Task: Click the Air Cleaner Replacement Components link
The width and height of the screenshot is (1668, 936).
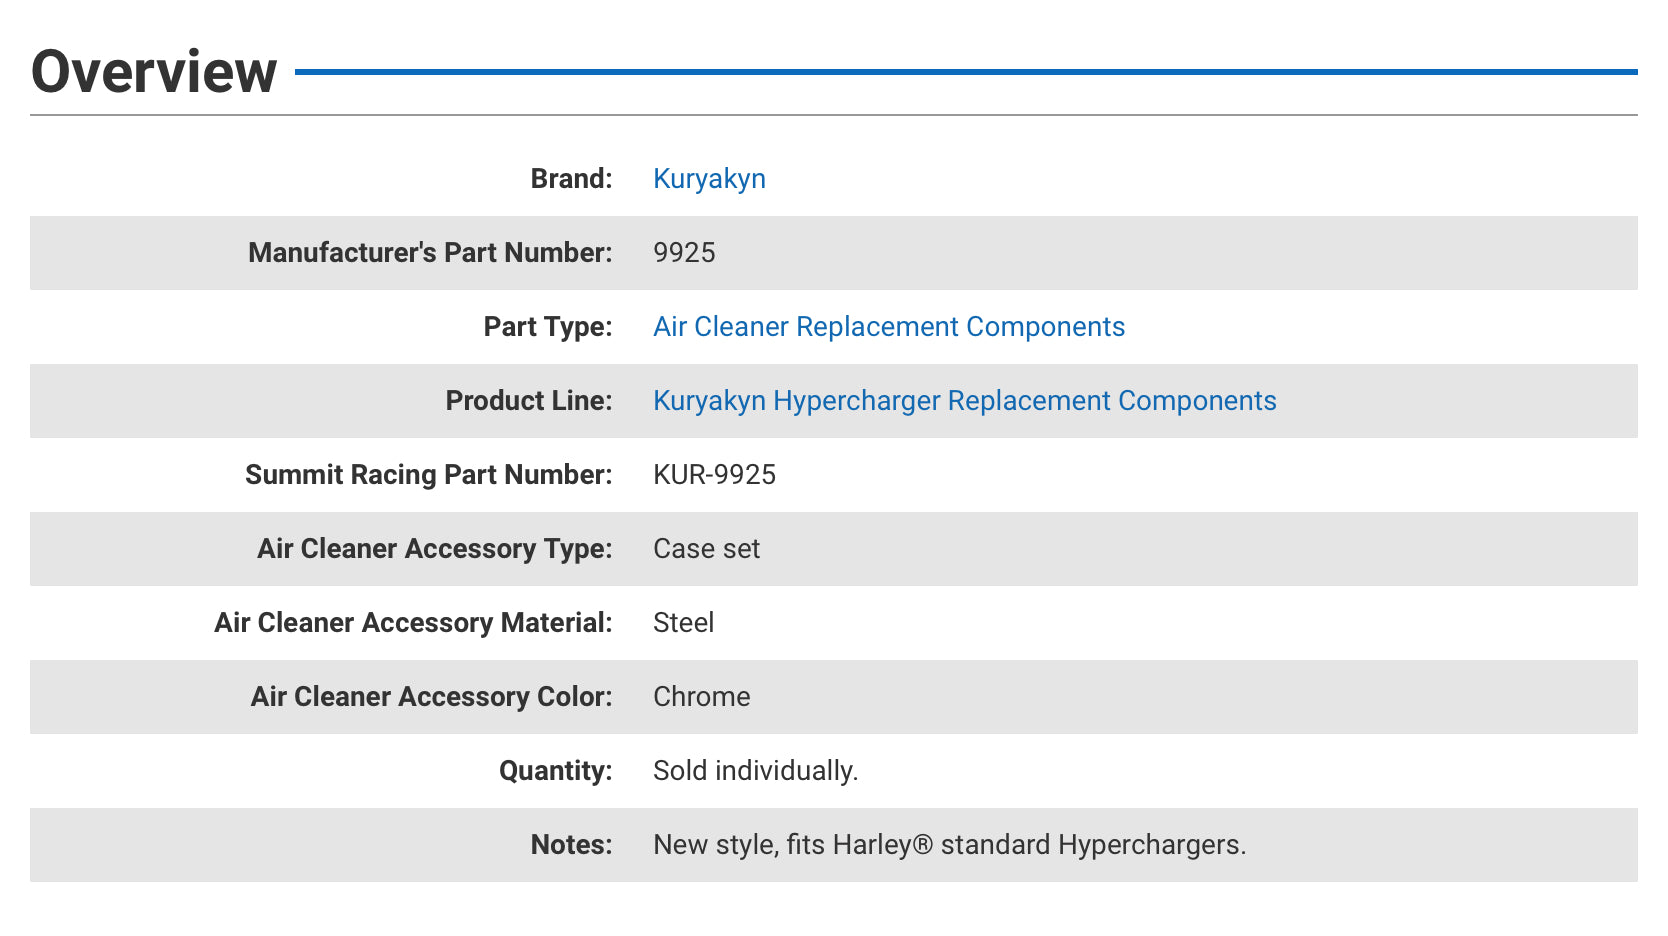Action: pyautogui.click(x=888, y=327)
